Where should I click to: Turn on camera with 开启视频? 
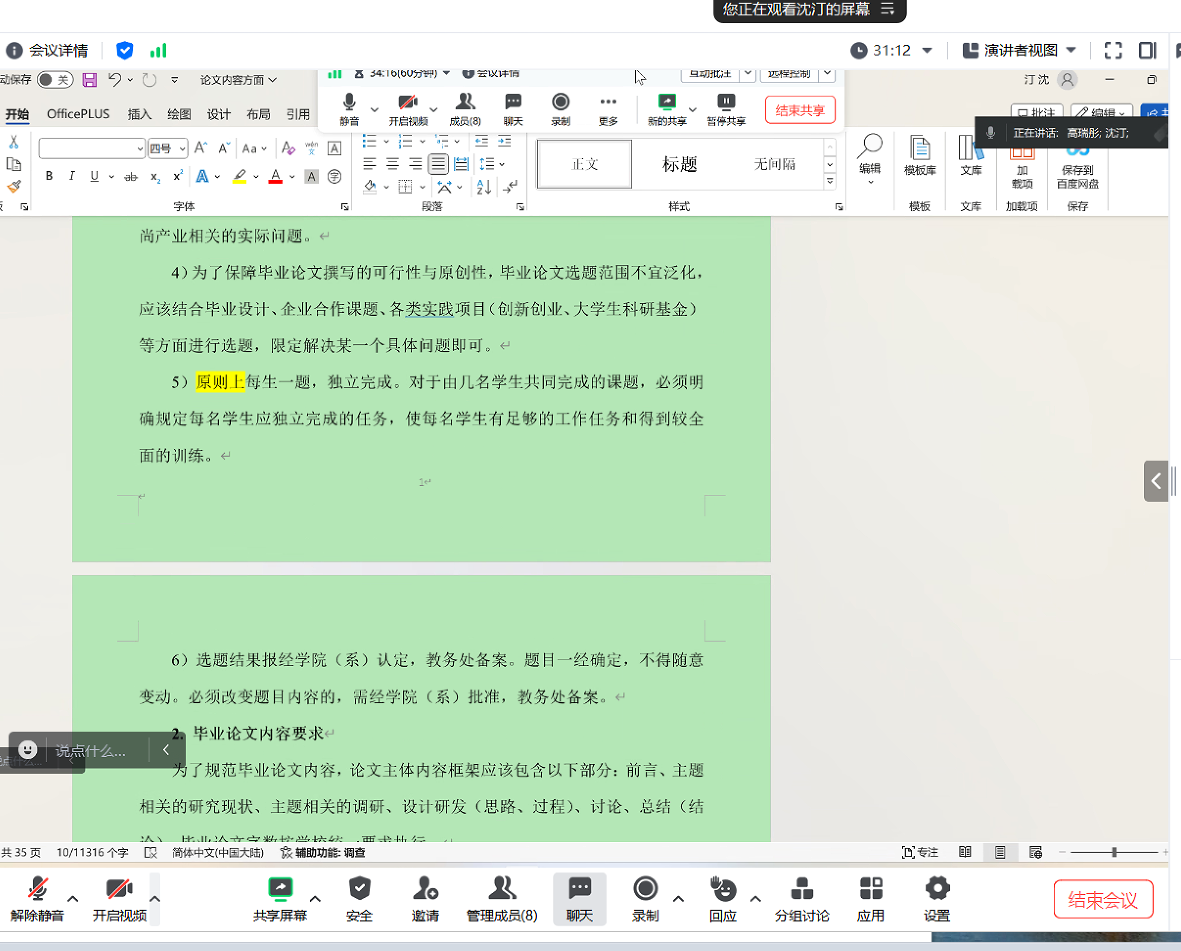pos(119,889)
